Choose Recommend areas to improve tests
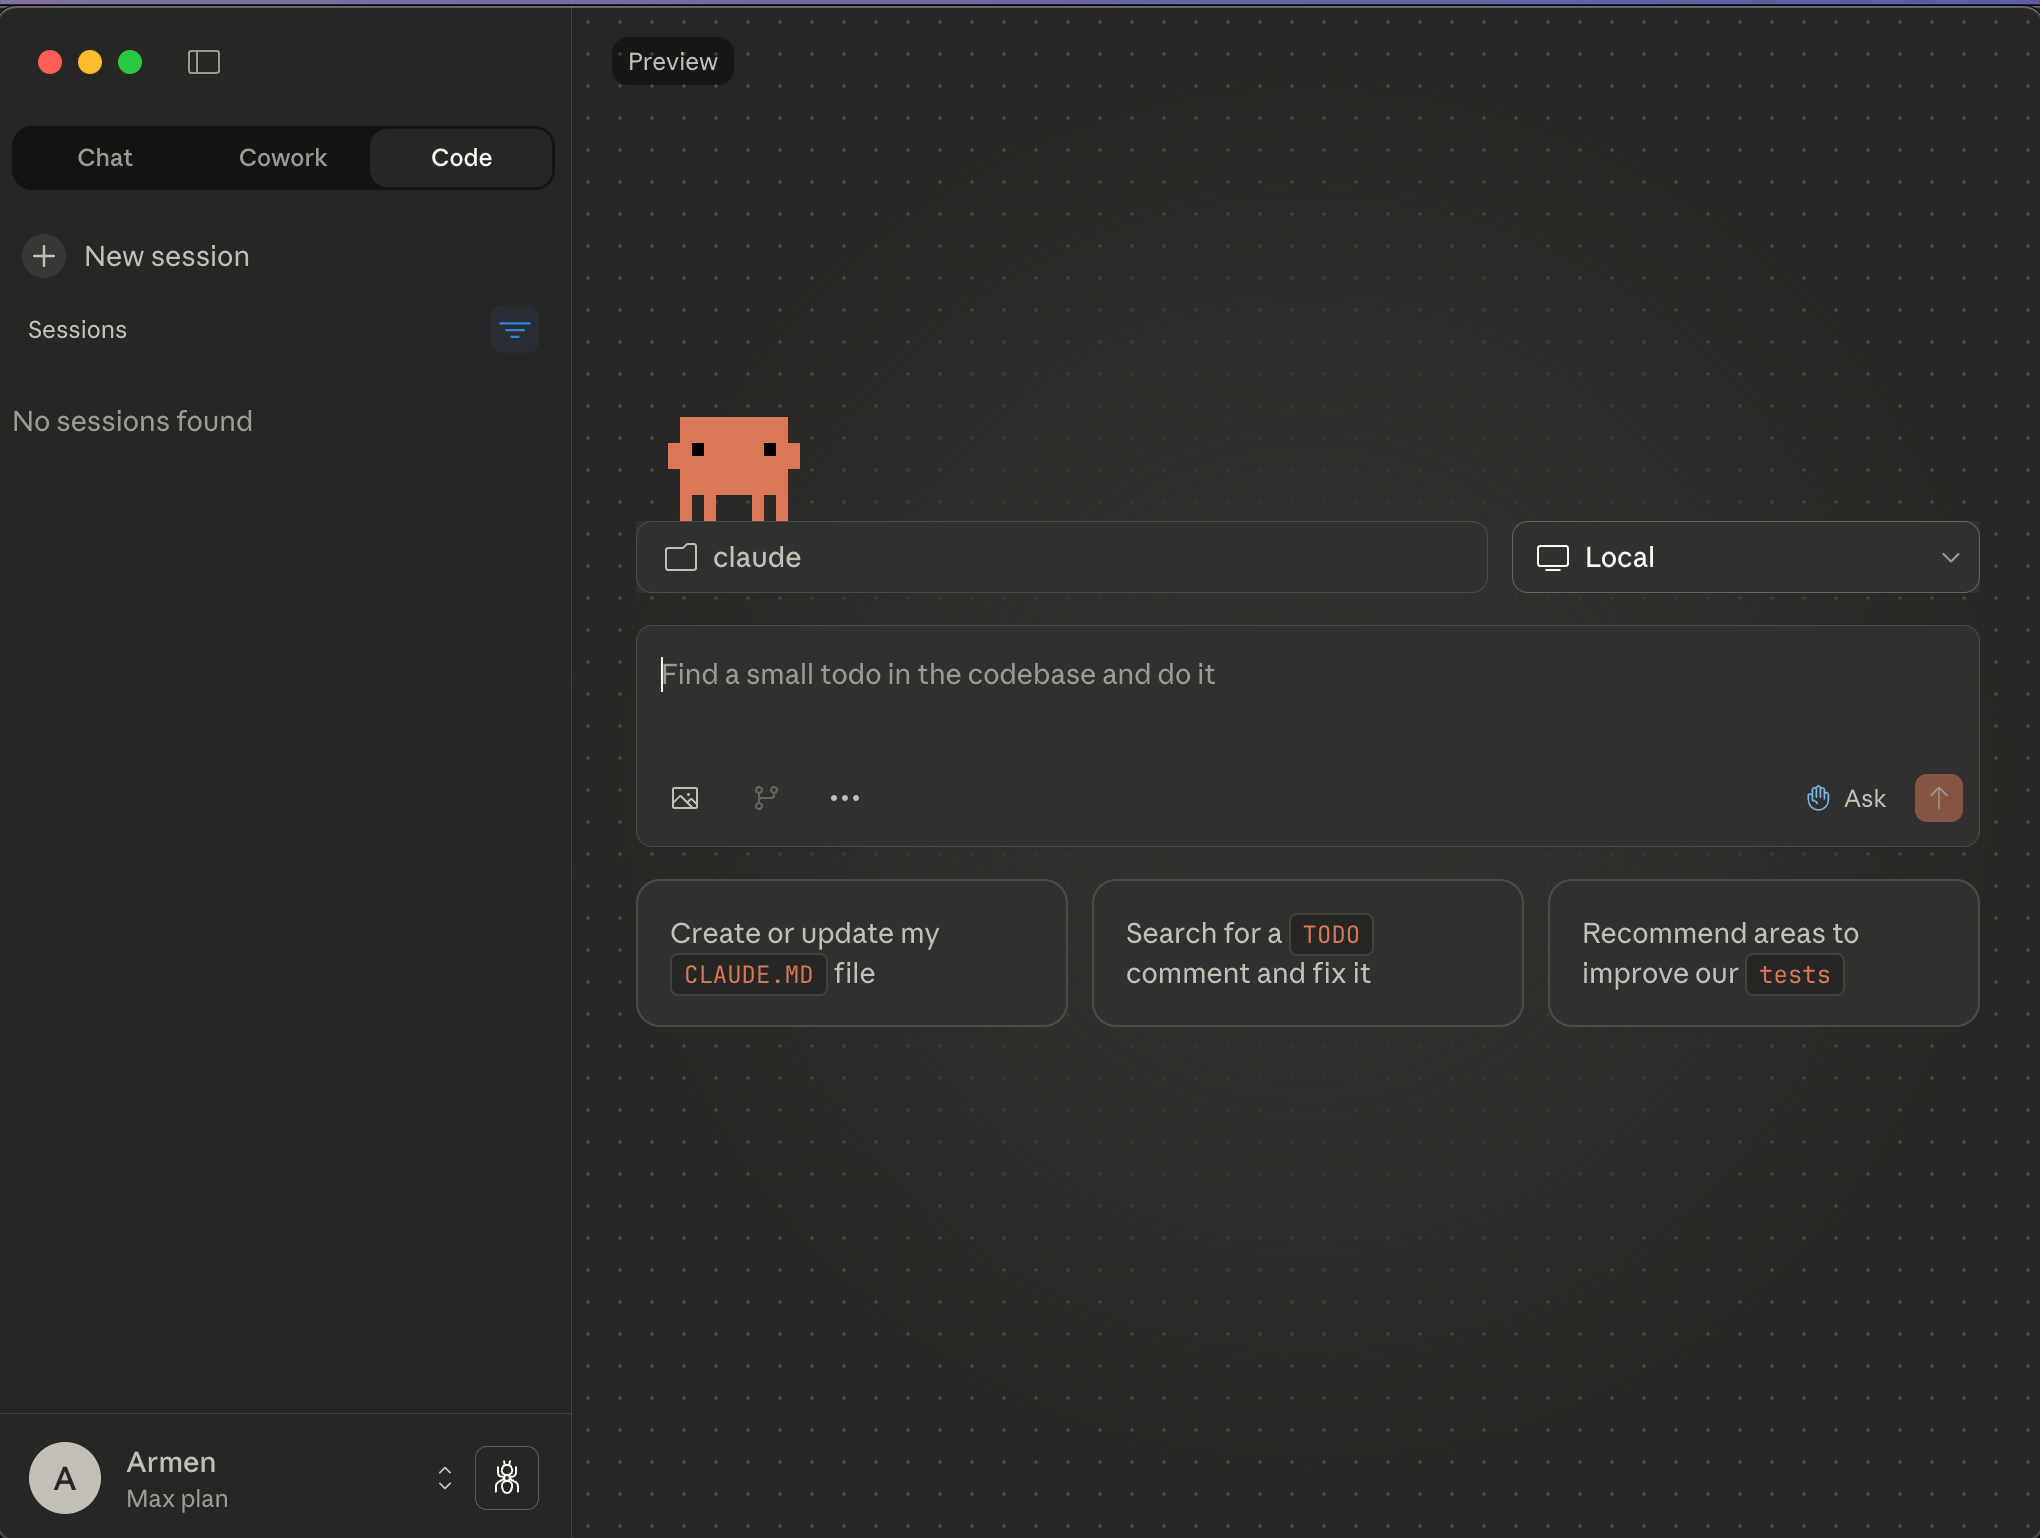2040x1538 pixels. [x=1764, y=953]
